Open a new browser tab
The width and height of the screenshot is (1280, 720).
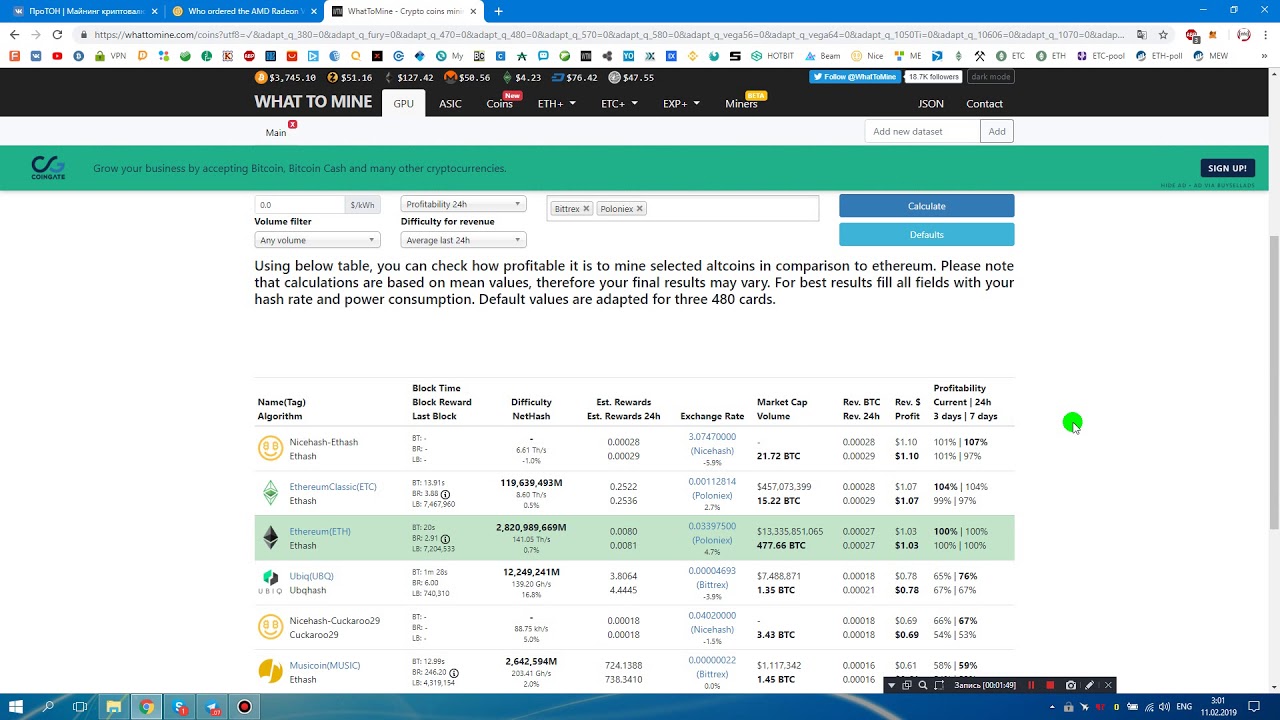pyautogui.click(x=498, y=11)
